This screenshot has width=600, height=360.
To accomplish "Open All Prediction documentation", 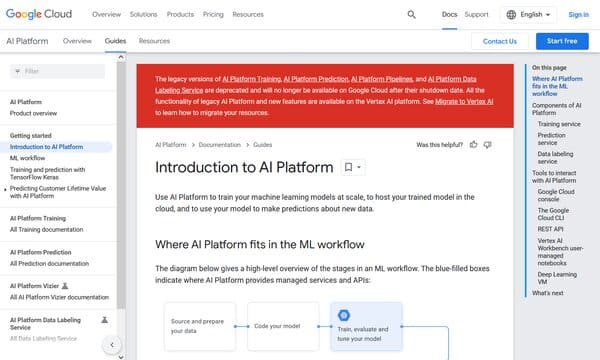I will [49, 264].
